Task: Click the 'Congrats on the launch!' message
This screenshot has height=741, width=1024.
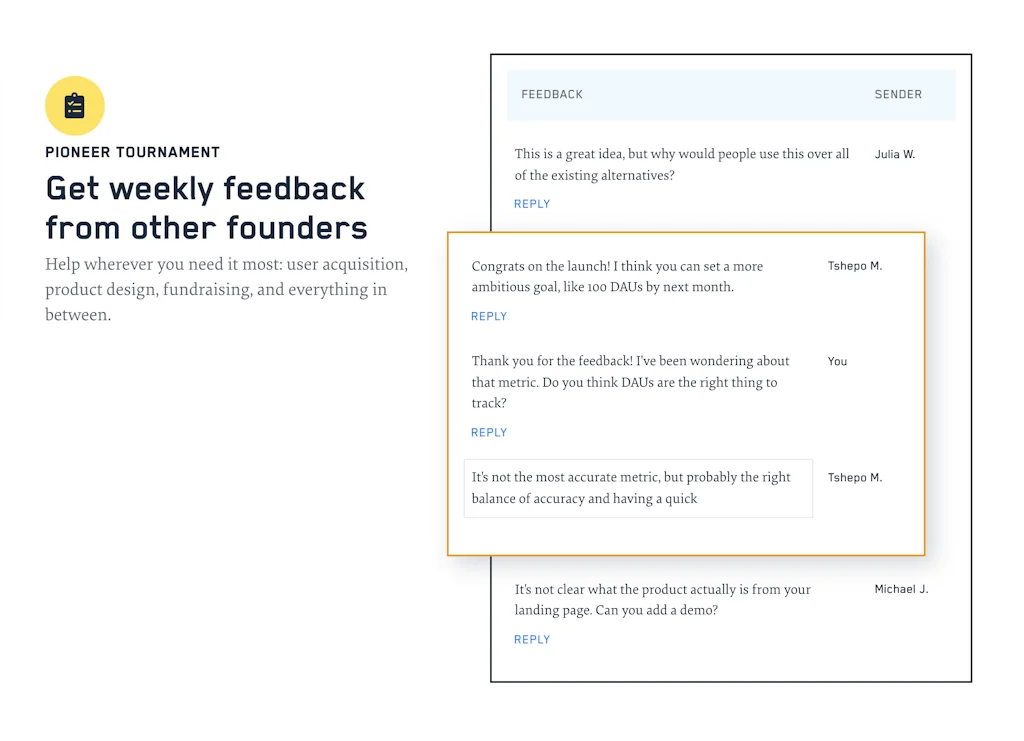Action: pos(617,277)
